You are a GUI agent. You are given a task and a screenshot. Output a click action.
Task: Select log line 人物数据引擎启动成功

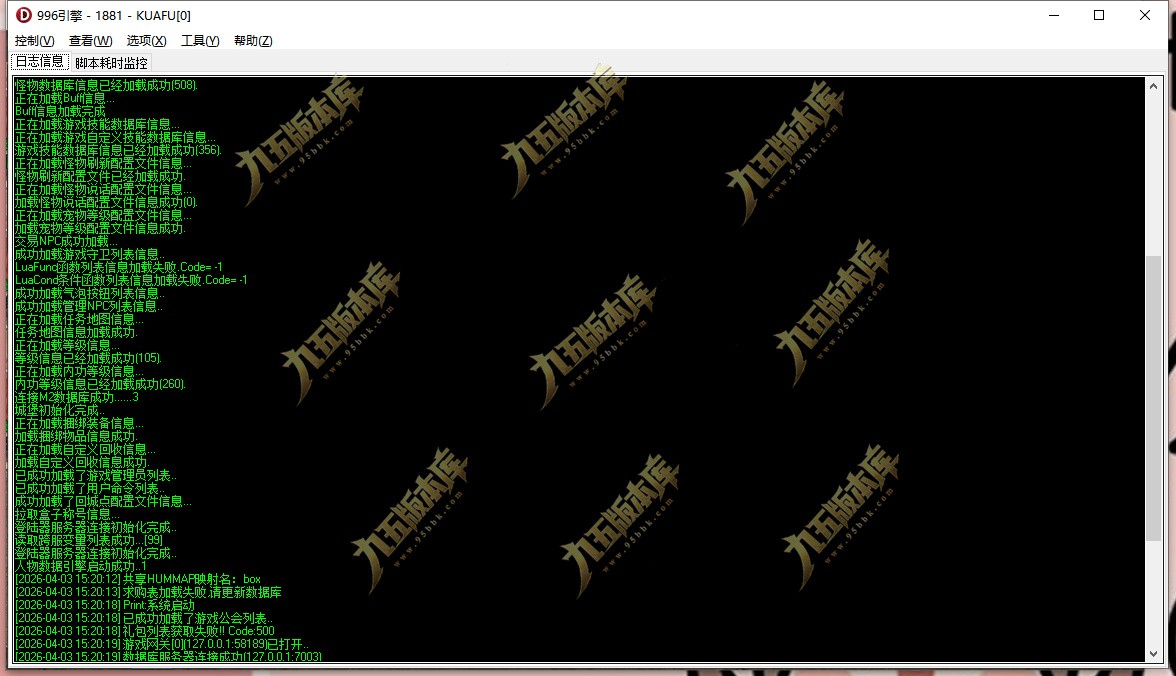pyautogui.click(x=80, y=566)
